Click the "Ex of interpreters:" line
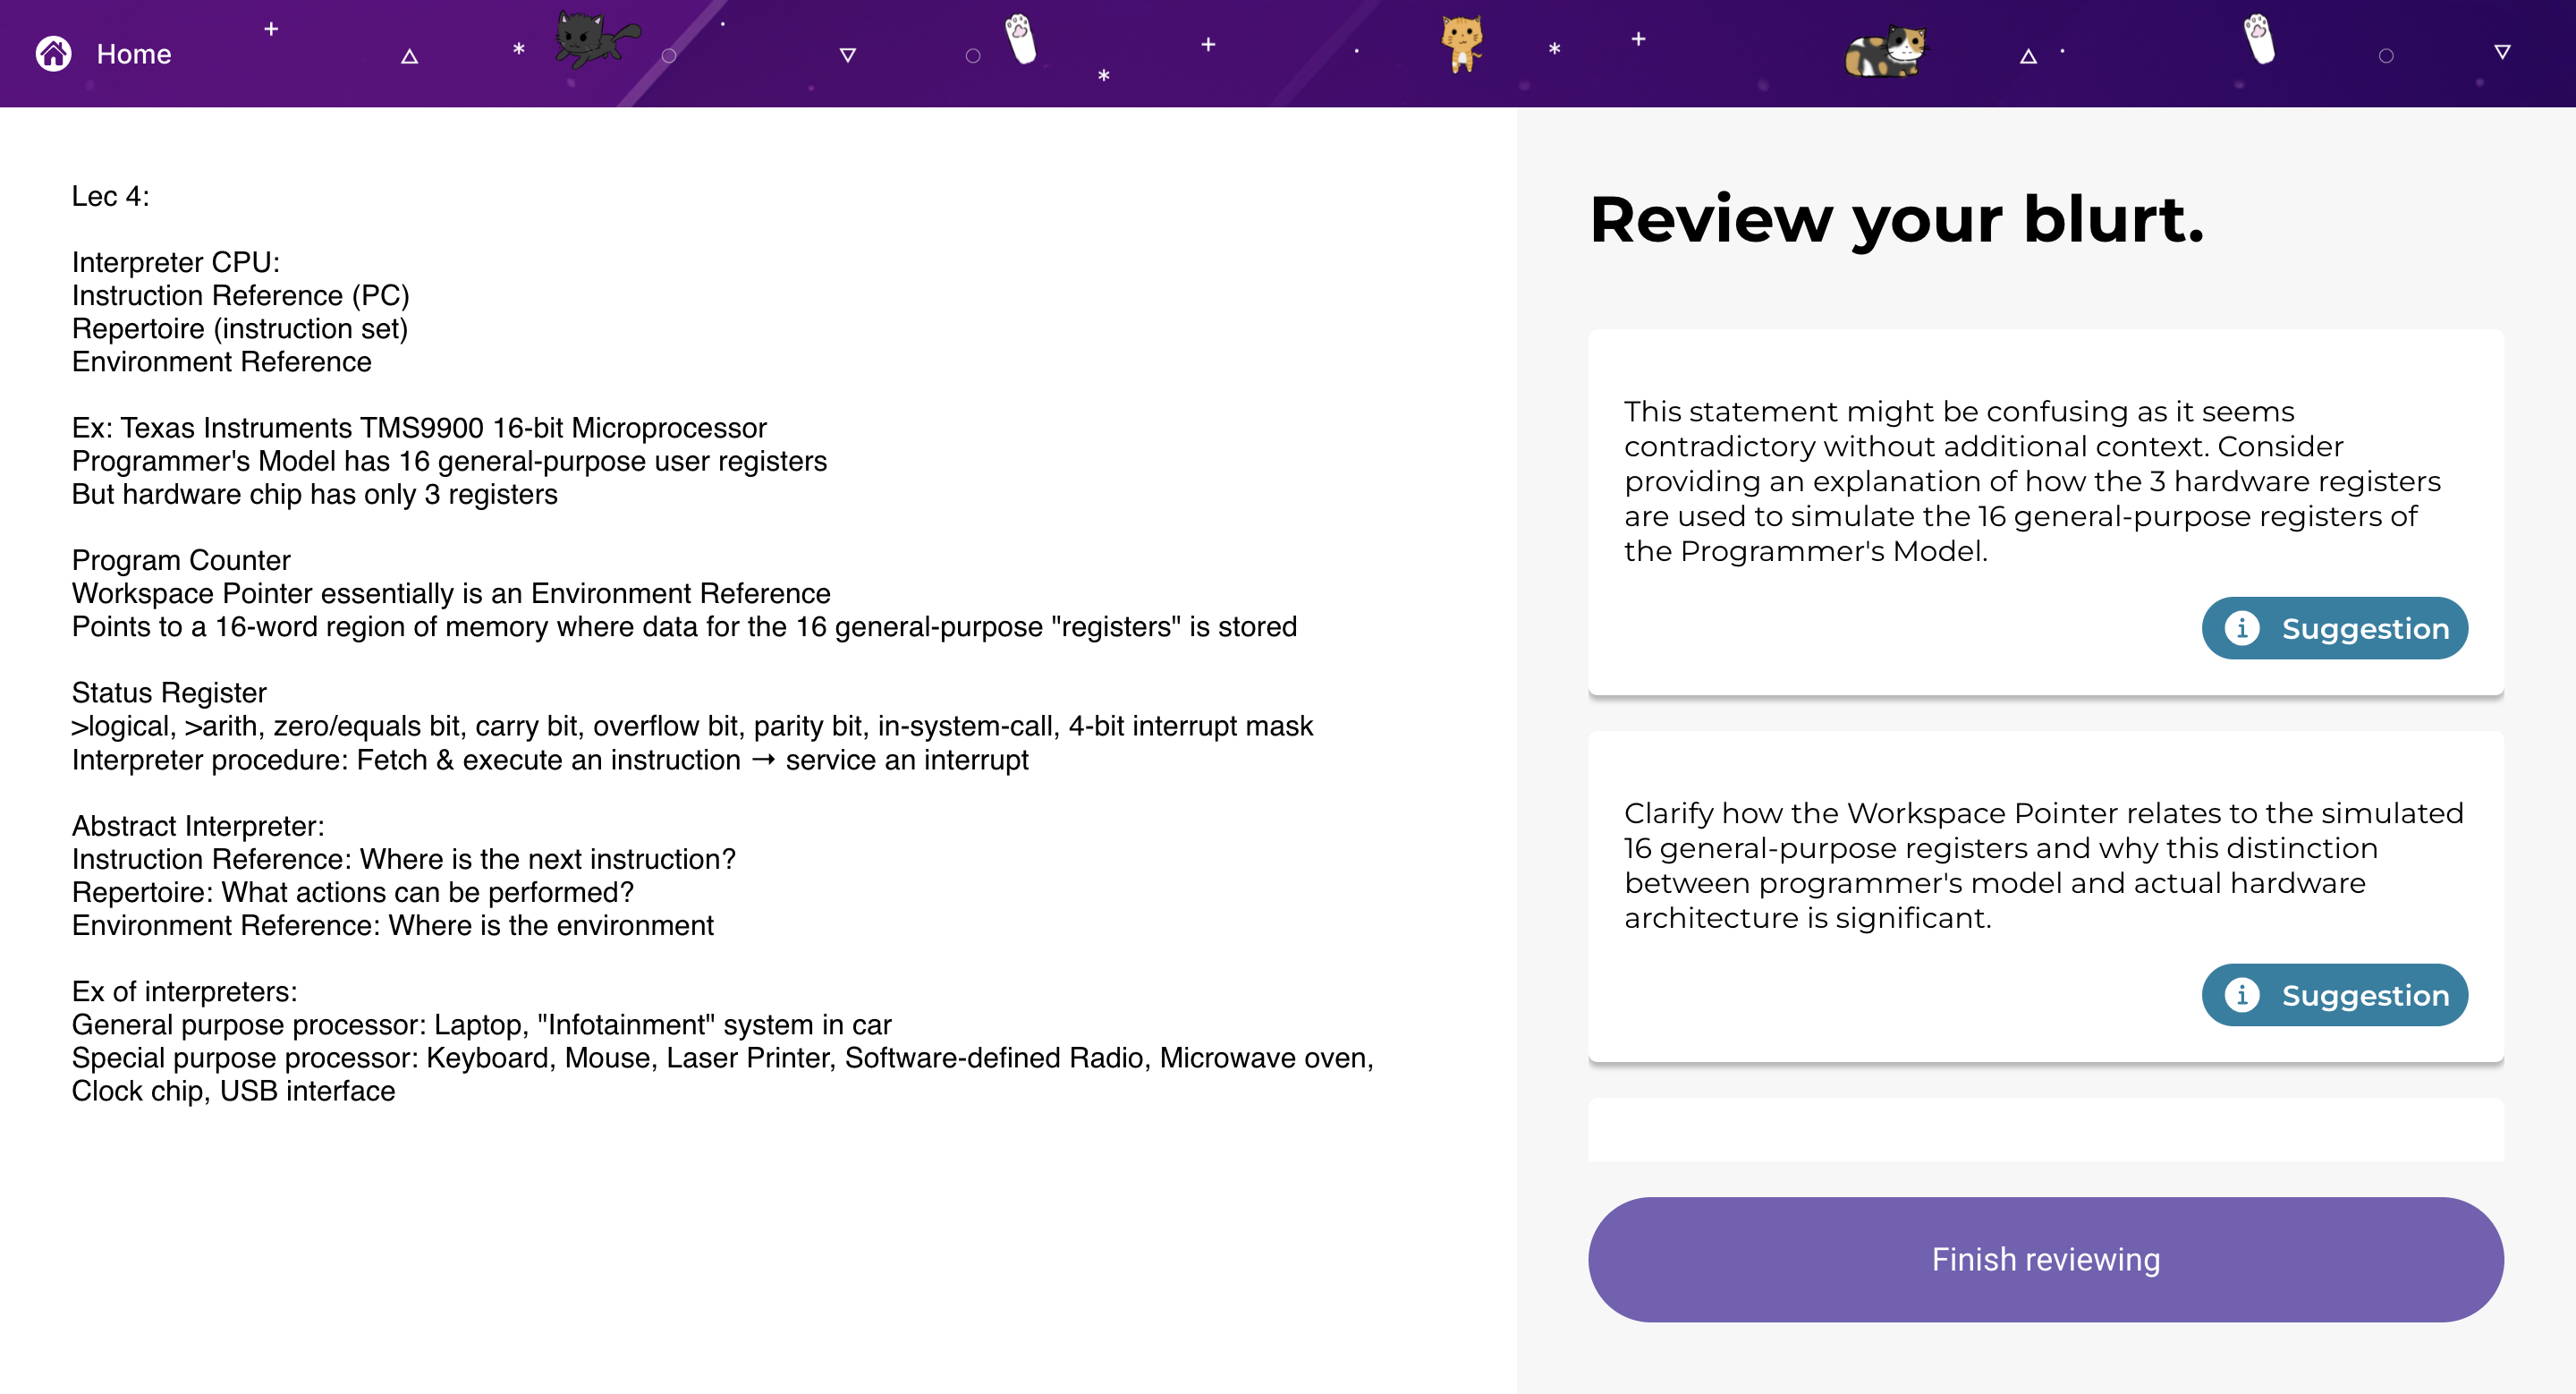Image resolution: width=2576 pixels, height=1394 pixels. [184, 991]
